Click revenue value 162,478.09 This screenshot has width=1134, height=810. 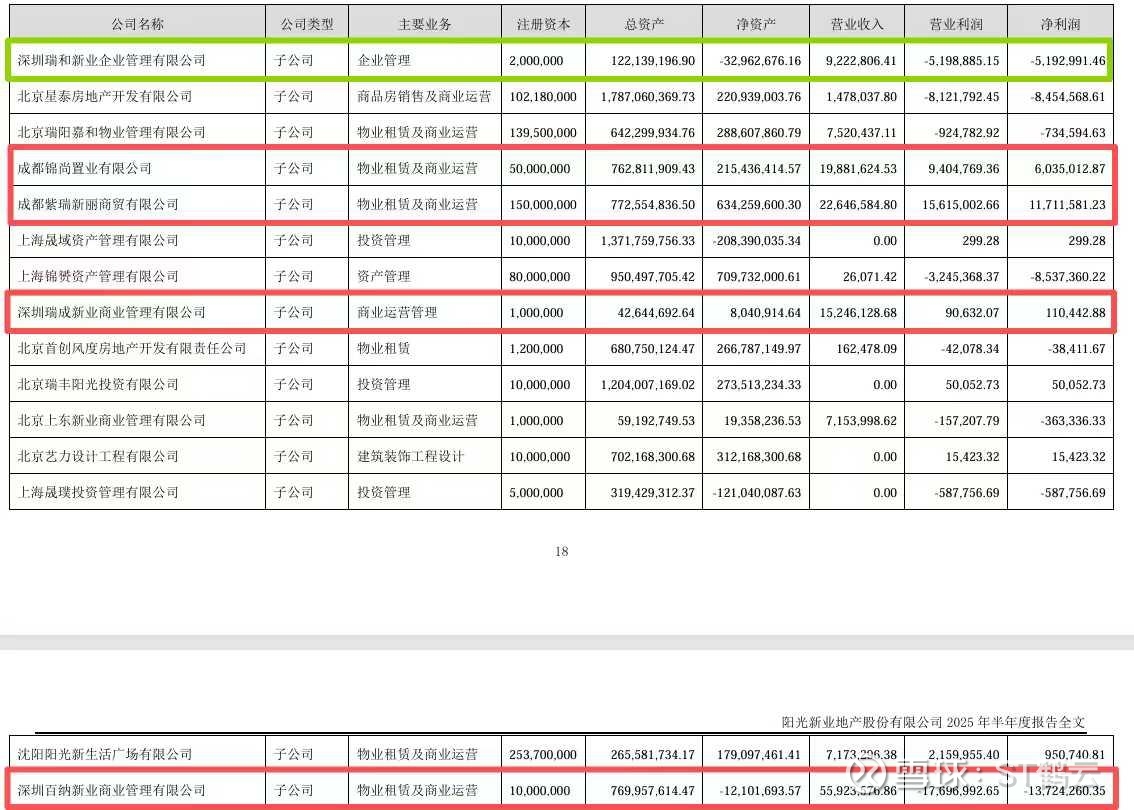coord(866,349)
